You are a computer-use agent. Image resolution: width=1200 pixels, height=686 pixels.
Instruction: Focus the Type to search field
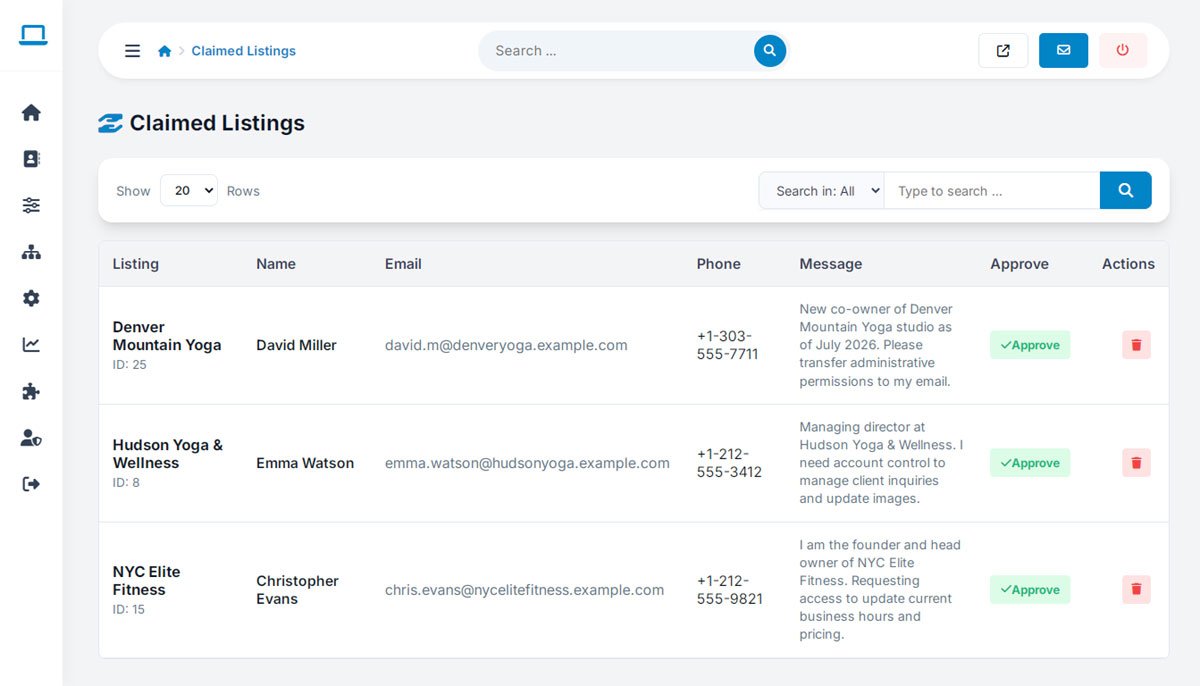(x=992, y=190)
